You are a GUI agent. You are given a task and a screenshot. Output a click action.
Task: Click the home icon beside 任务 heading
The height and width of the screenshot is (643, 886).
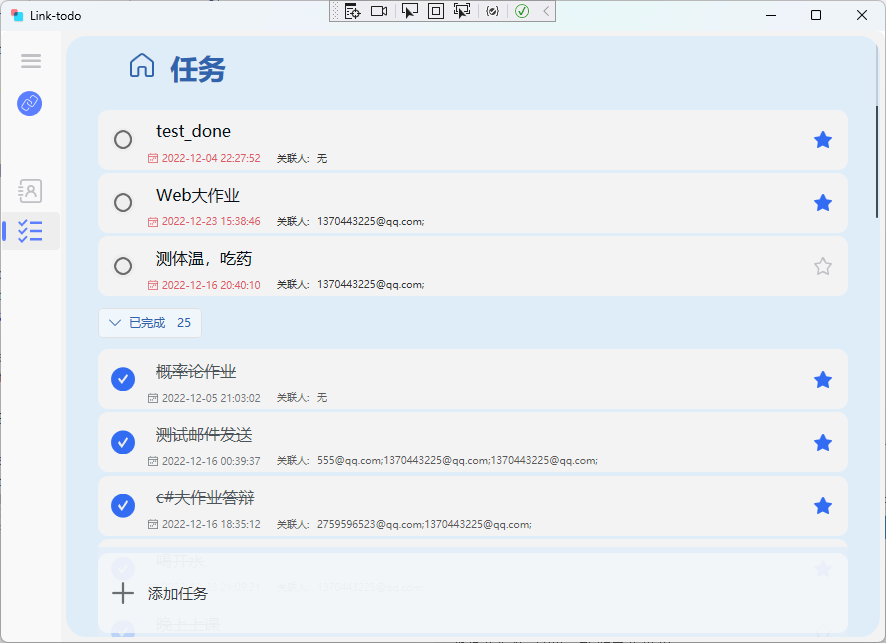pyautogui.click(x=141, y=64)
